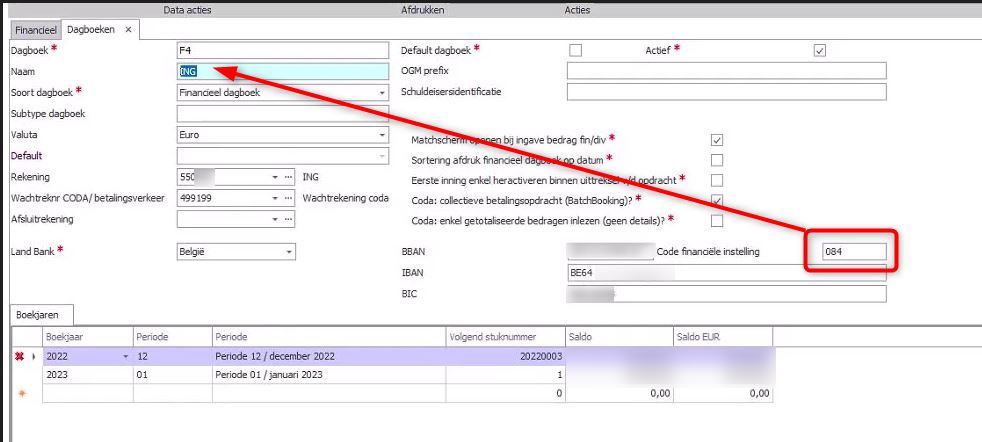
Task: Open the Valuta dropdown showing Euro
Action: [381, 135]
